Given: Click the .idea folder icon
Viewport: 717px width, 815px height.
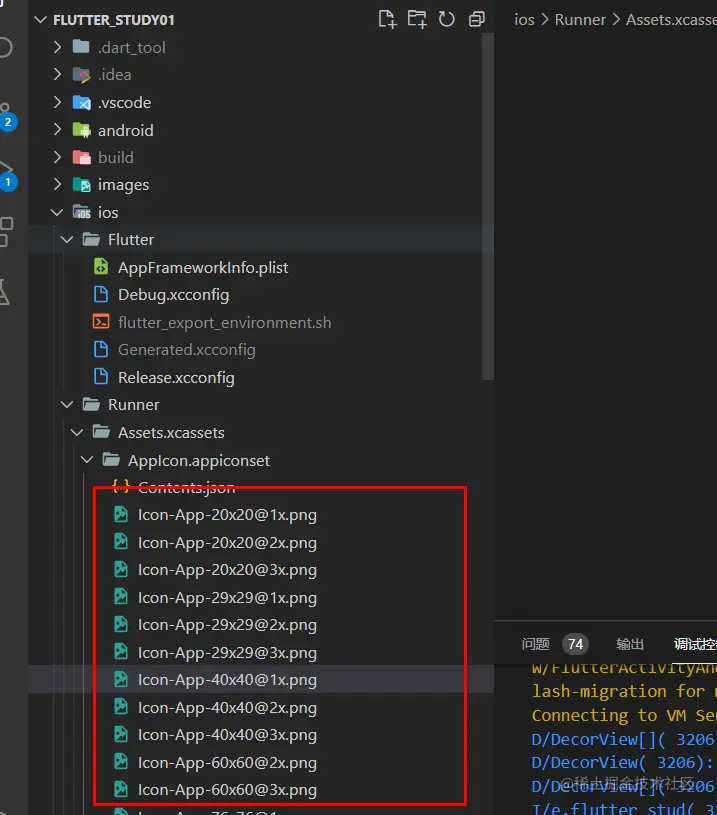Looking at the screenshot, I should point(81,75).
